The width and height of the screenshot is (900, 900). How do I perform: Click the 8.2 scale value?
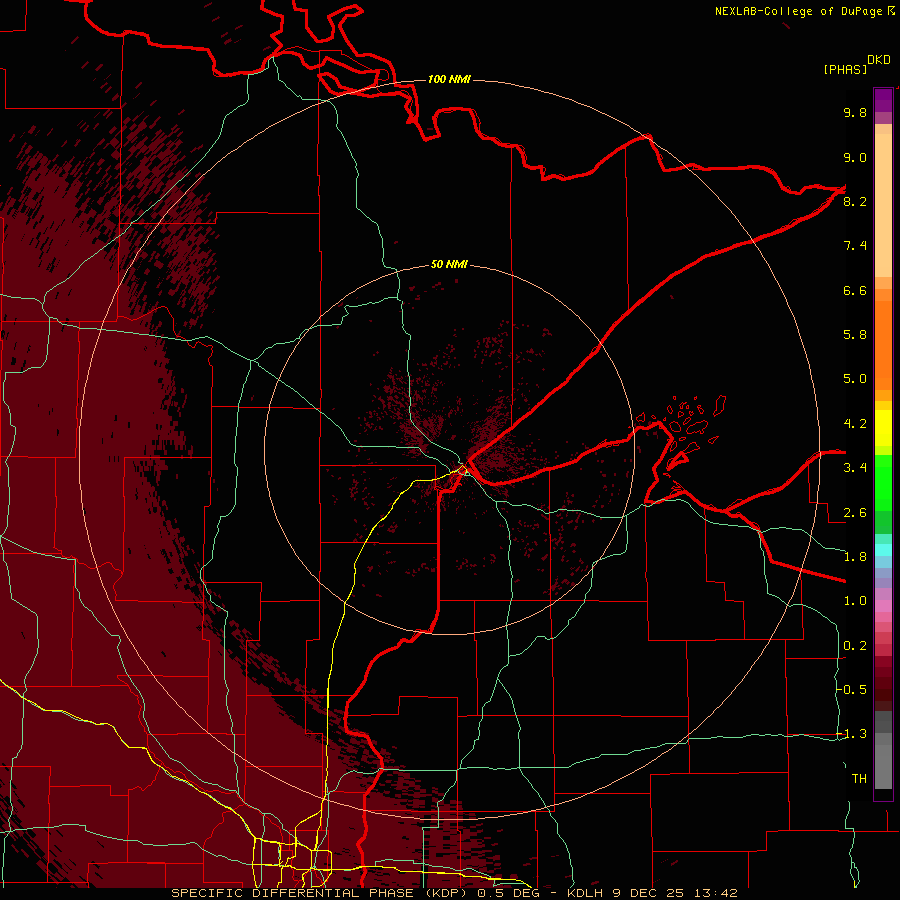click(855, 201)
